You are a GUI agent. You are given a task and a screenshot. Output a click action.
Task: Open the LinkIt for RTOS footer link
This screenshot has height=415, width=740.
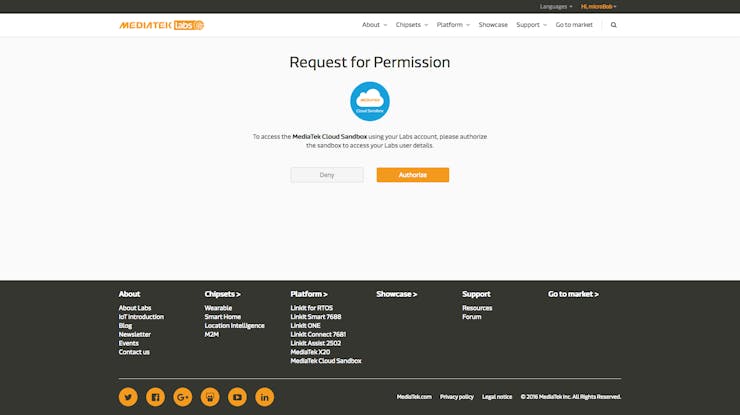(x=311, y=308)
